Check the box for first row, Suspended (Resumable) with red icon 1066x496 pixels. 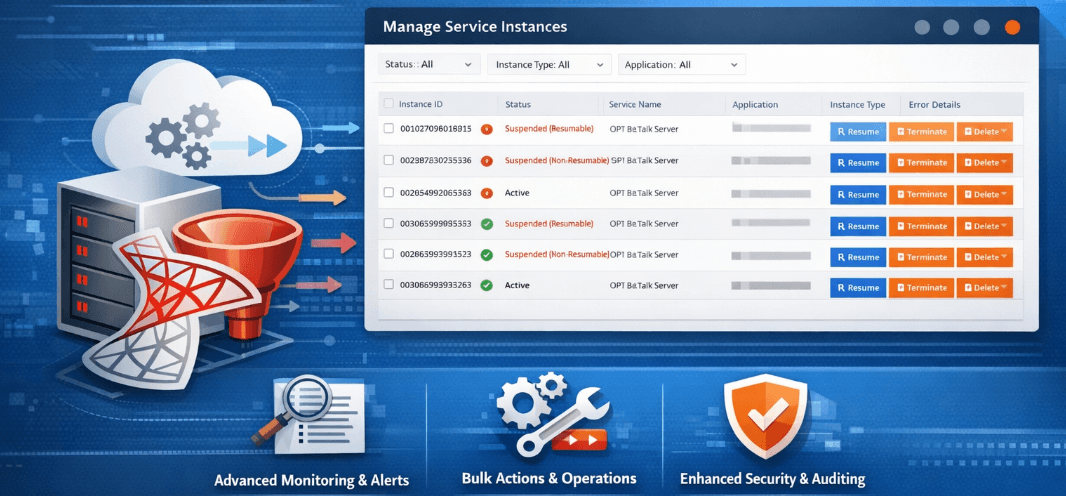pyautogui.click(x=389, y=128)
